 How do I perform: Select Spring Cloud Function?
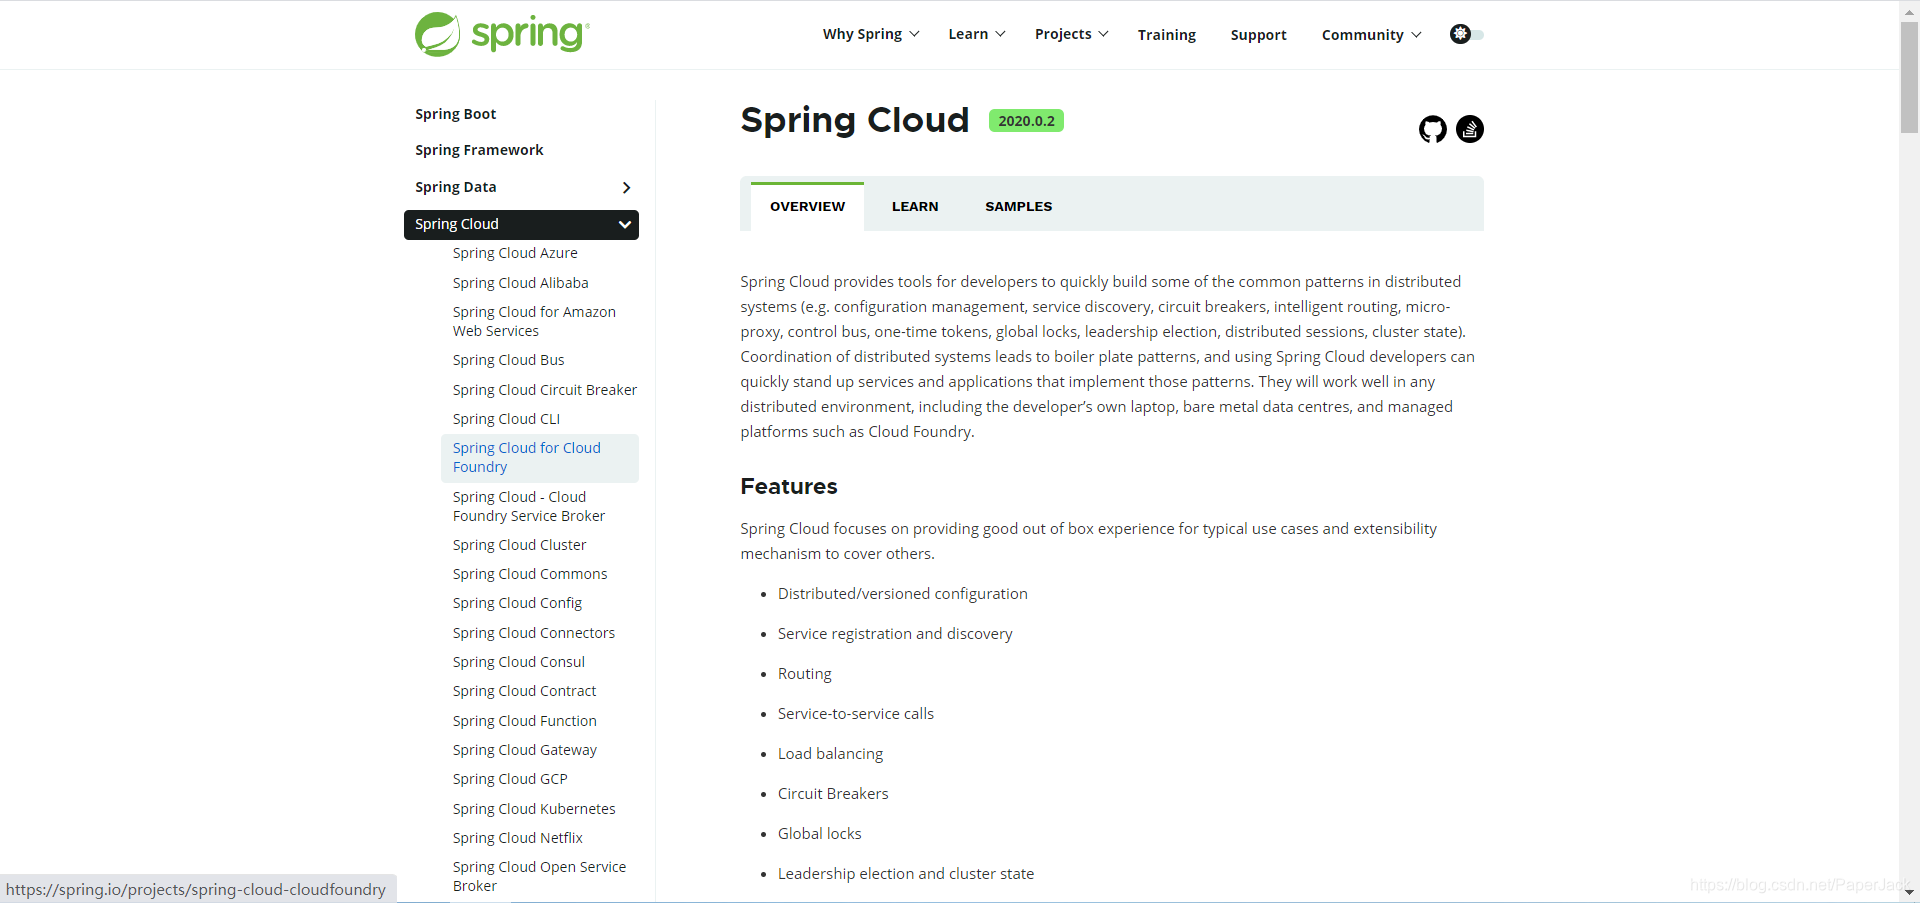tap(524, 721)
